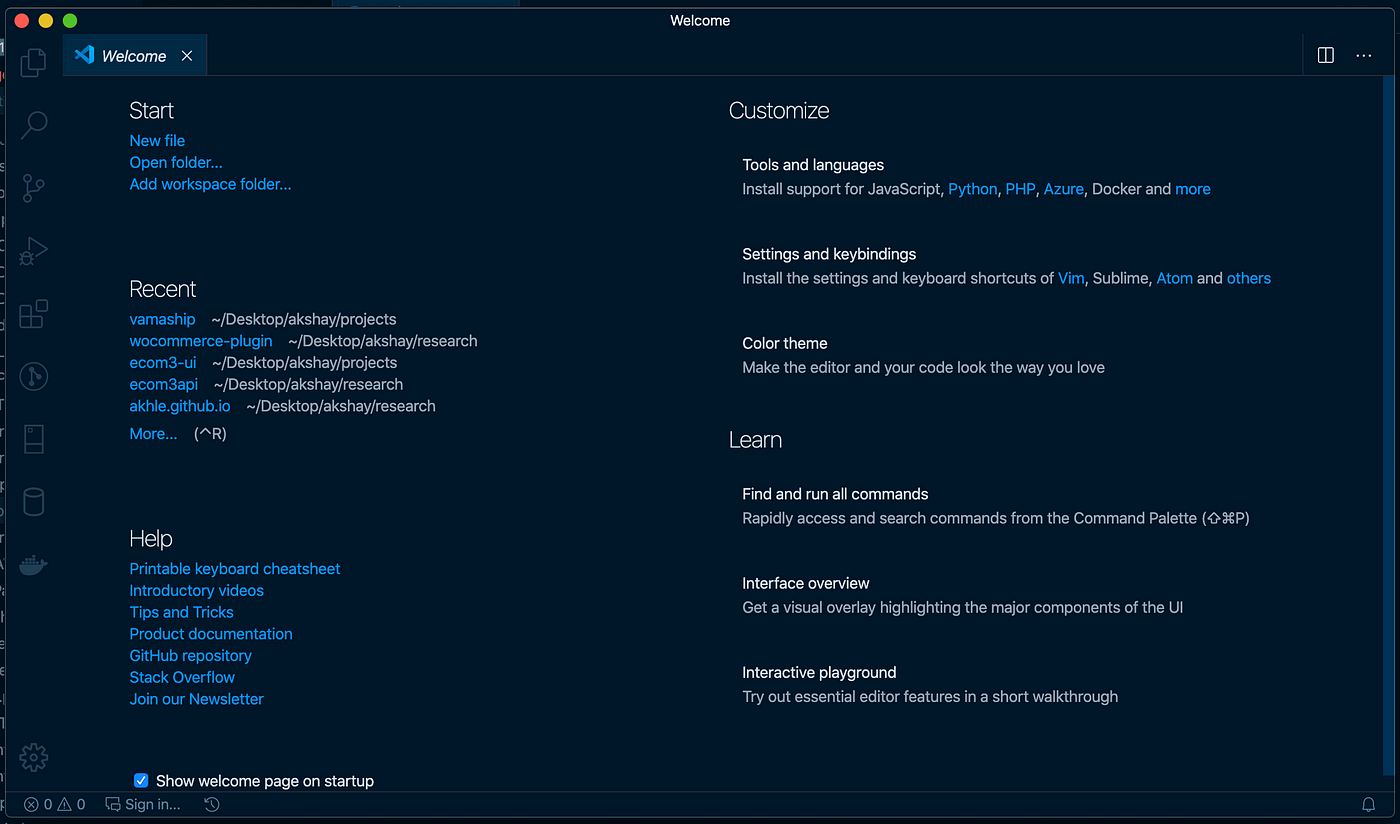Open GitHub repository link
The width and height of the screenshot is (1400, 824).
[190, 656]
